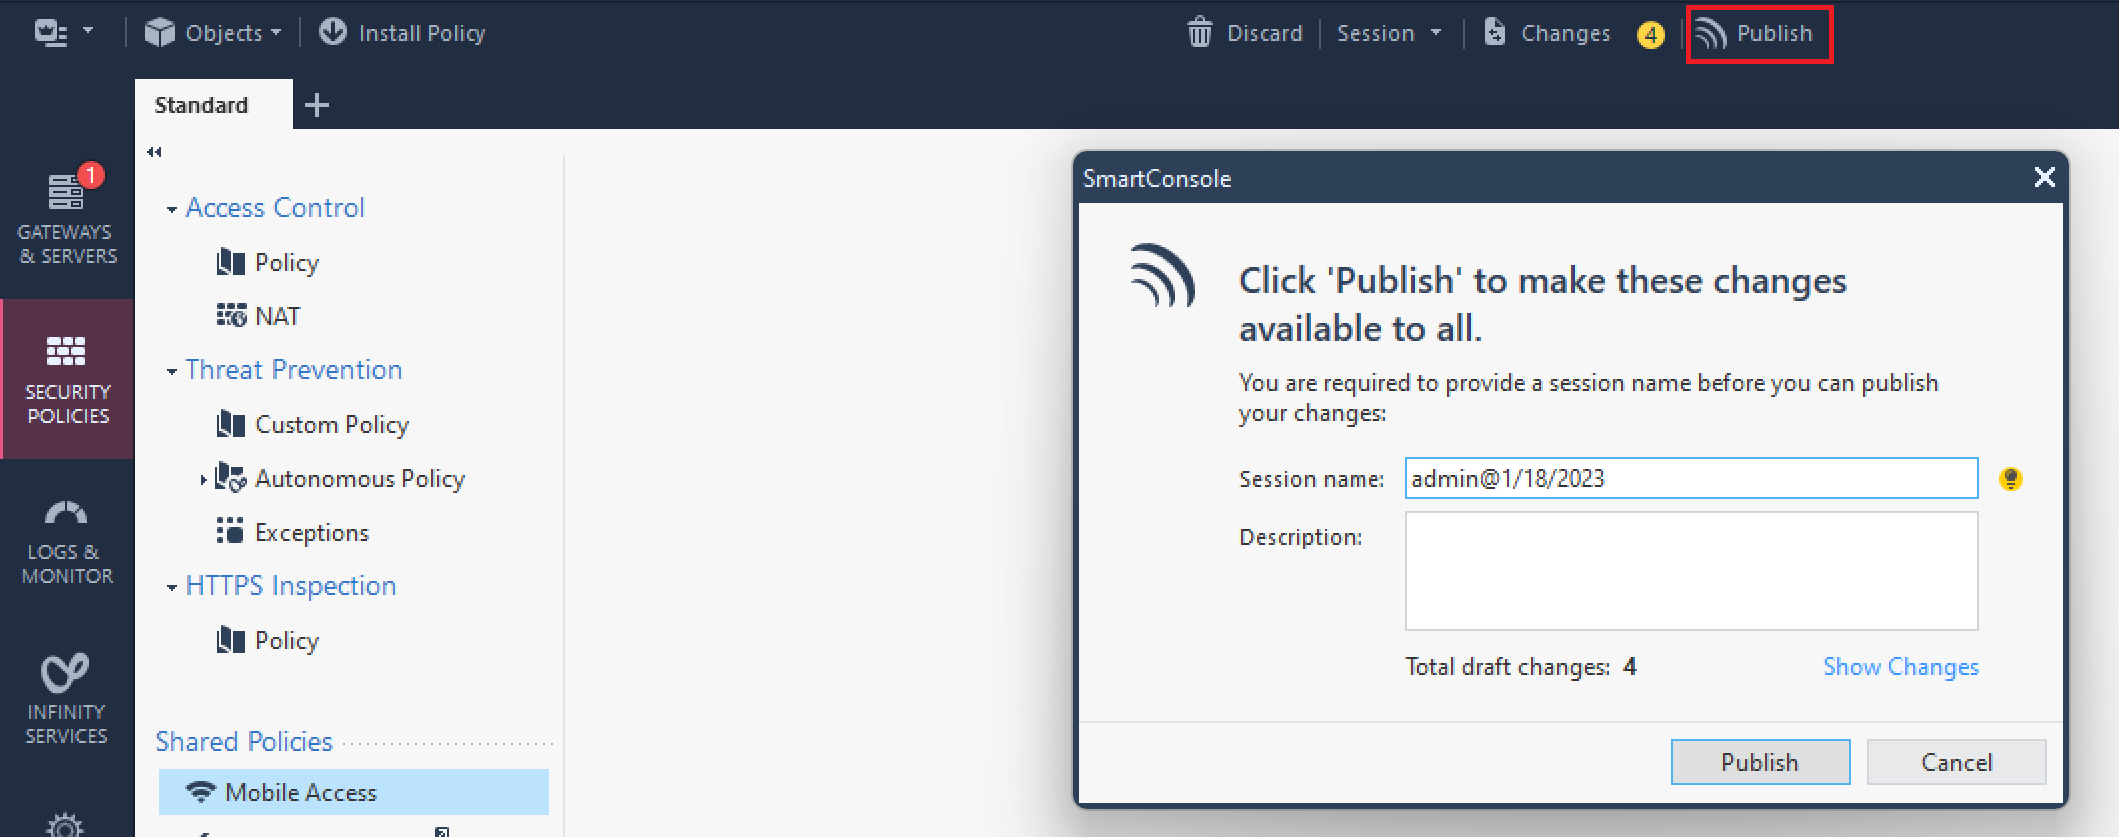Click Publish in the top toolbar

tap(1758, 34)
